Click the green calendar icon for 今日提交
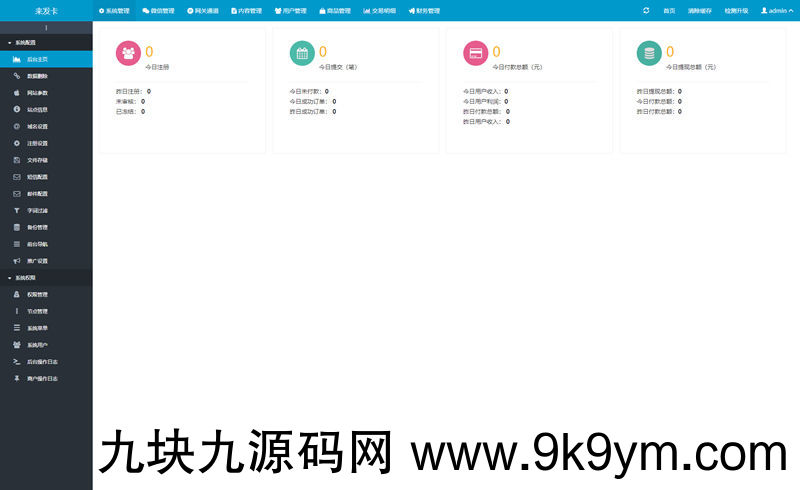Viewport: 800px width, 490px height. [302, 54]
